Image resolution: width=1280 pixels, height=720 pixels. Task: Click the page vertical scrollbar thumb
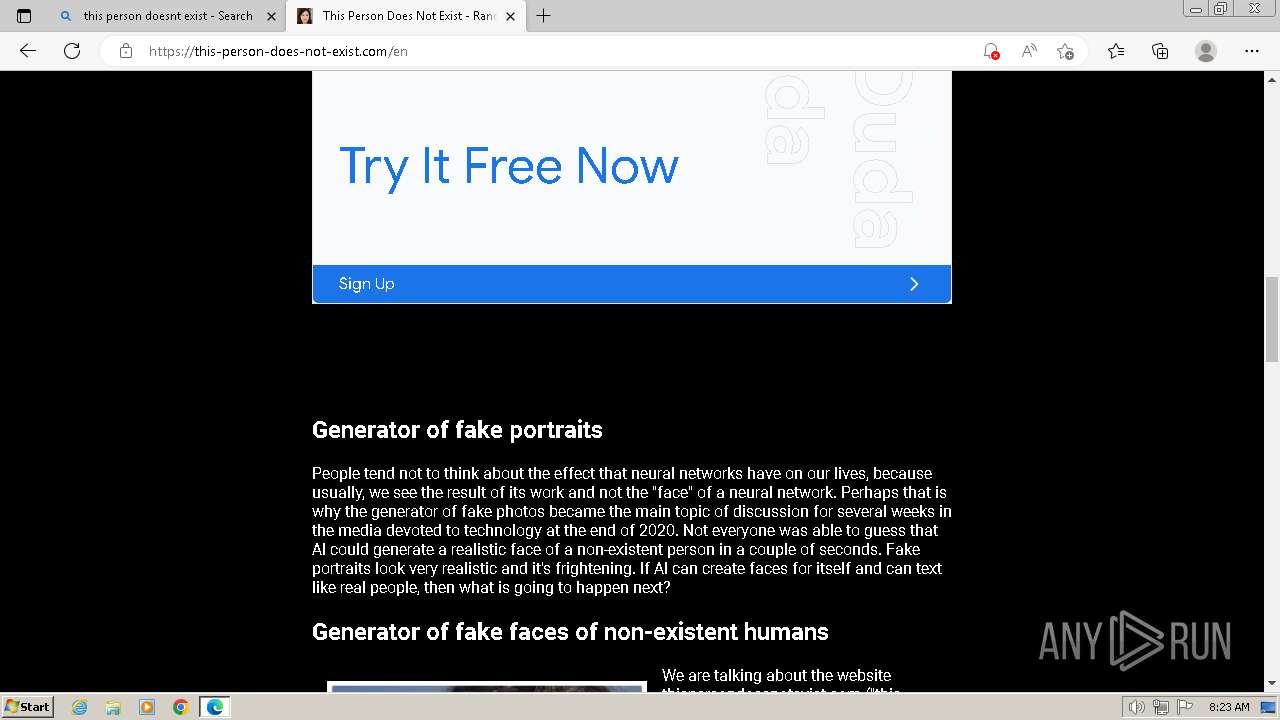(1272, 318)
